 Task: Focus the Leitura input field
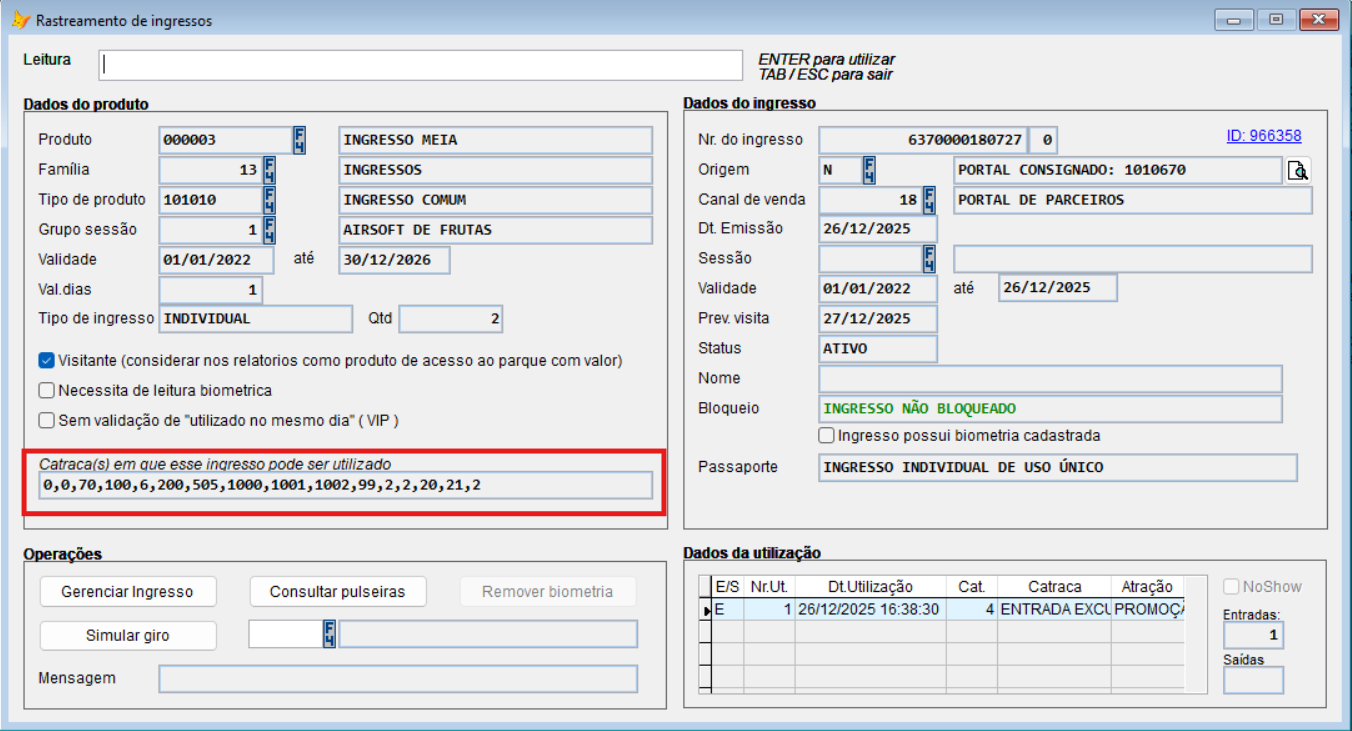(420, 65)
